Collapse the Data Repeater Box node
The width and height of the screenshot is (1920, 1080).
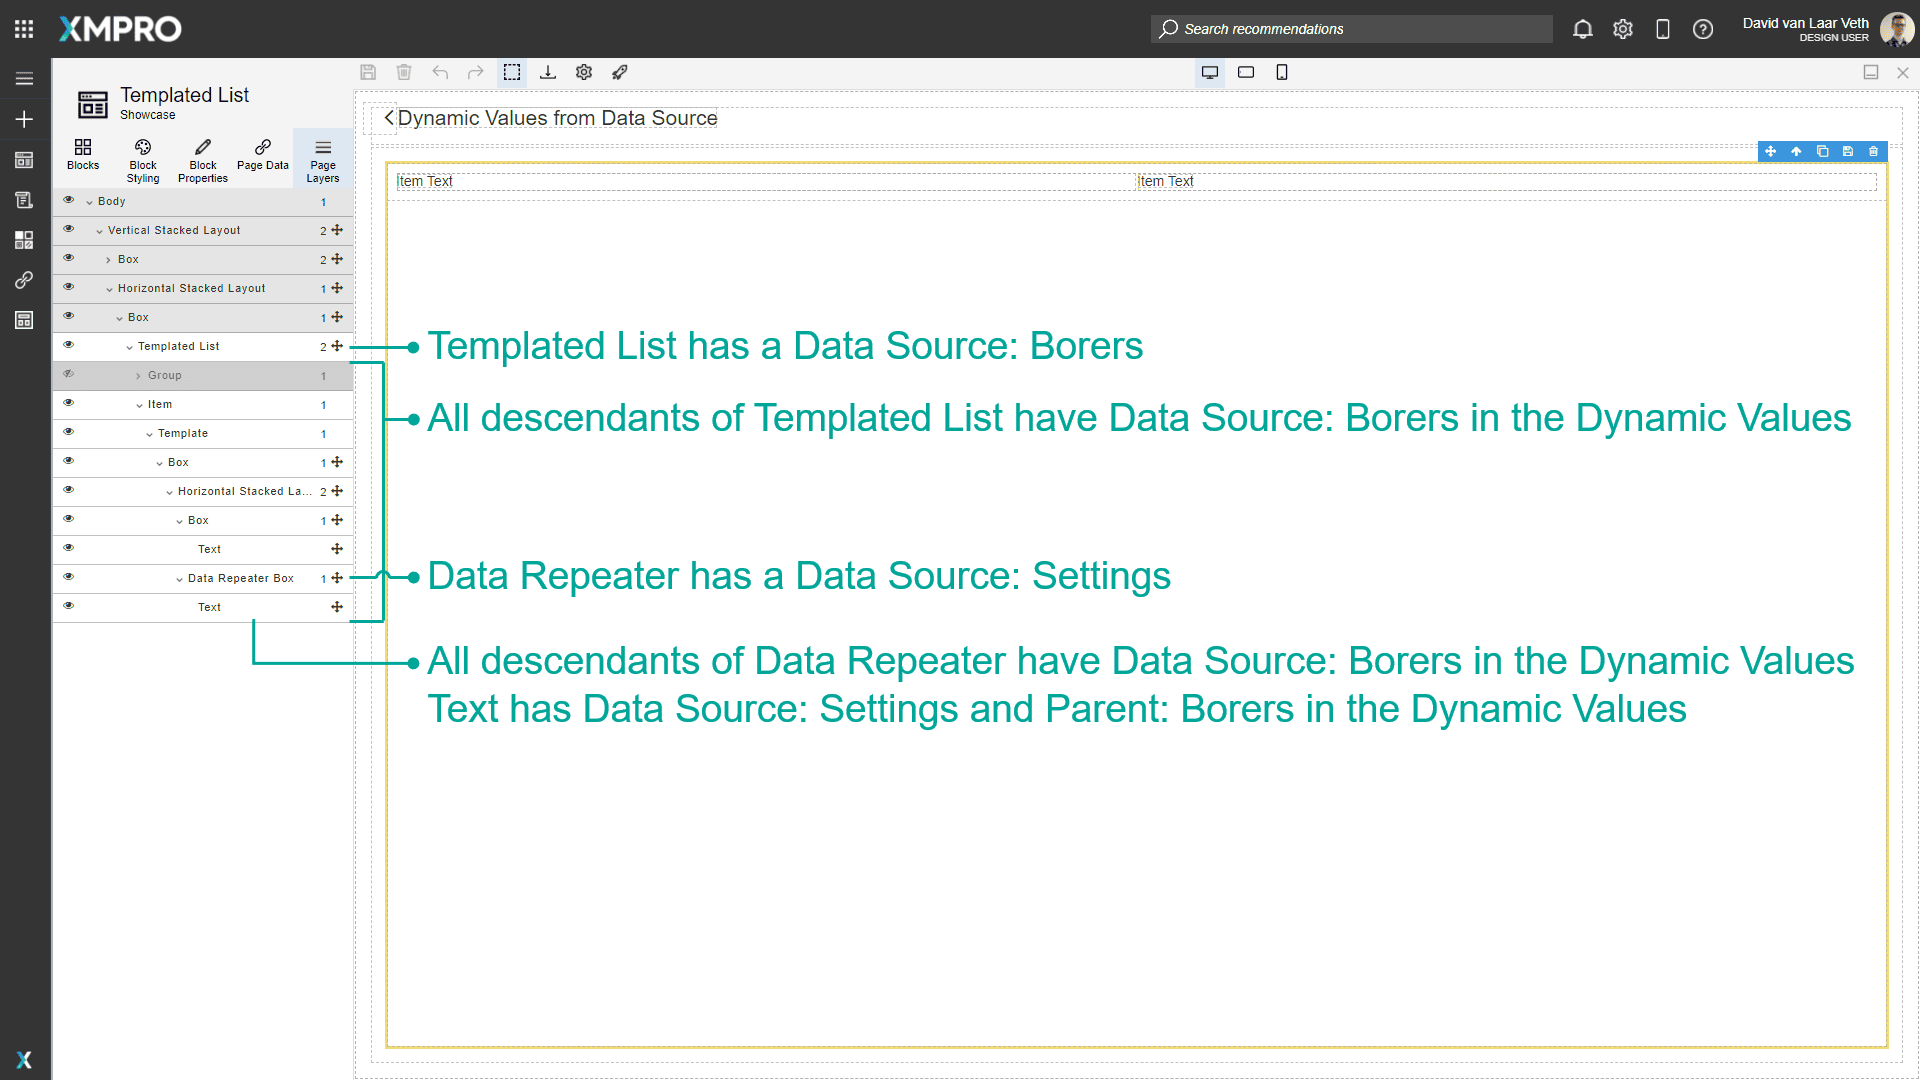coord(179,579)
